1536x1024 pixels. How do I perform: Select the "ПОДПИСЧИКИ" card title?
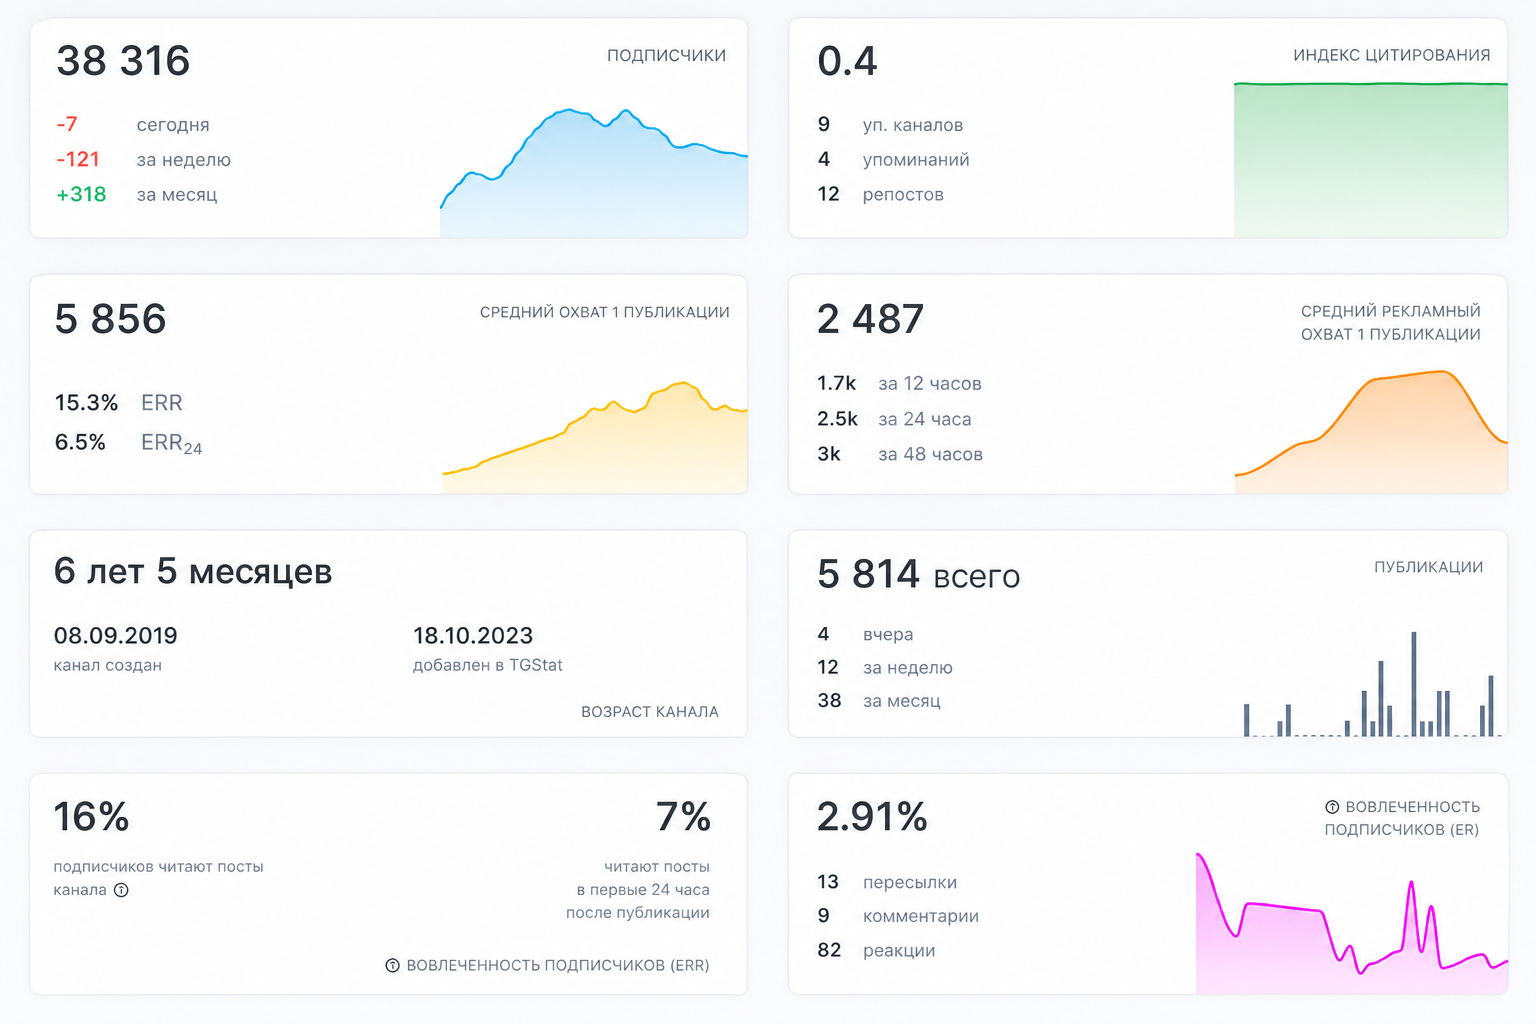pos(667,56)
